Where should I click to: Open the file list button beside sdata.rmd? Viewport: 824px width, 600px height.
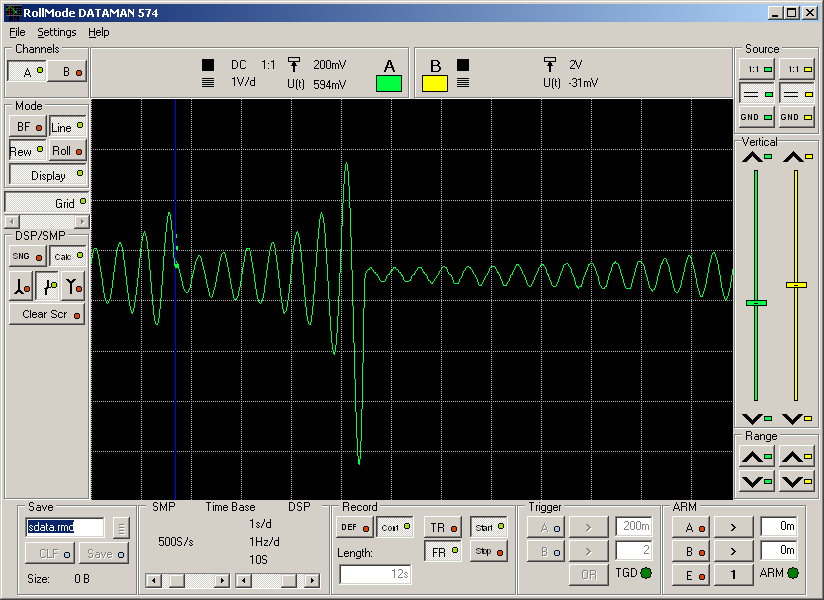(120, 527)
